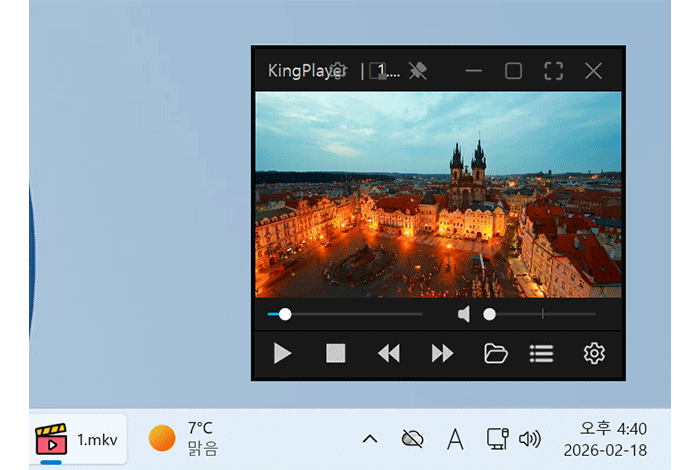Click the cloud sync off tray icon
The image size is (700, 470).
tap(412, 439)
